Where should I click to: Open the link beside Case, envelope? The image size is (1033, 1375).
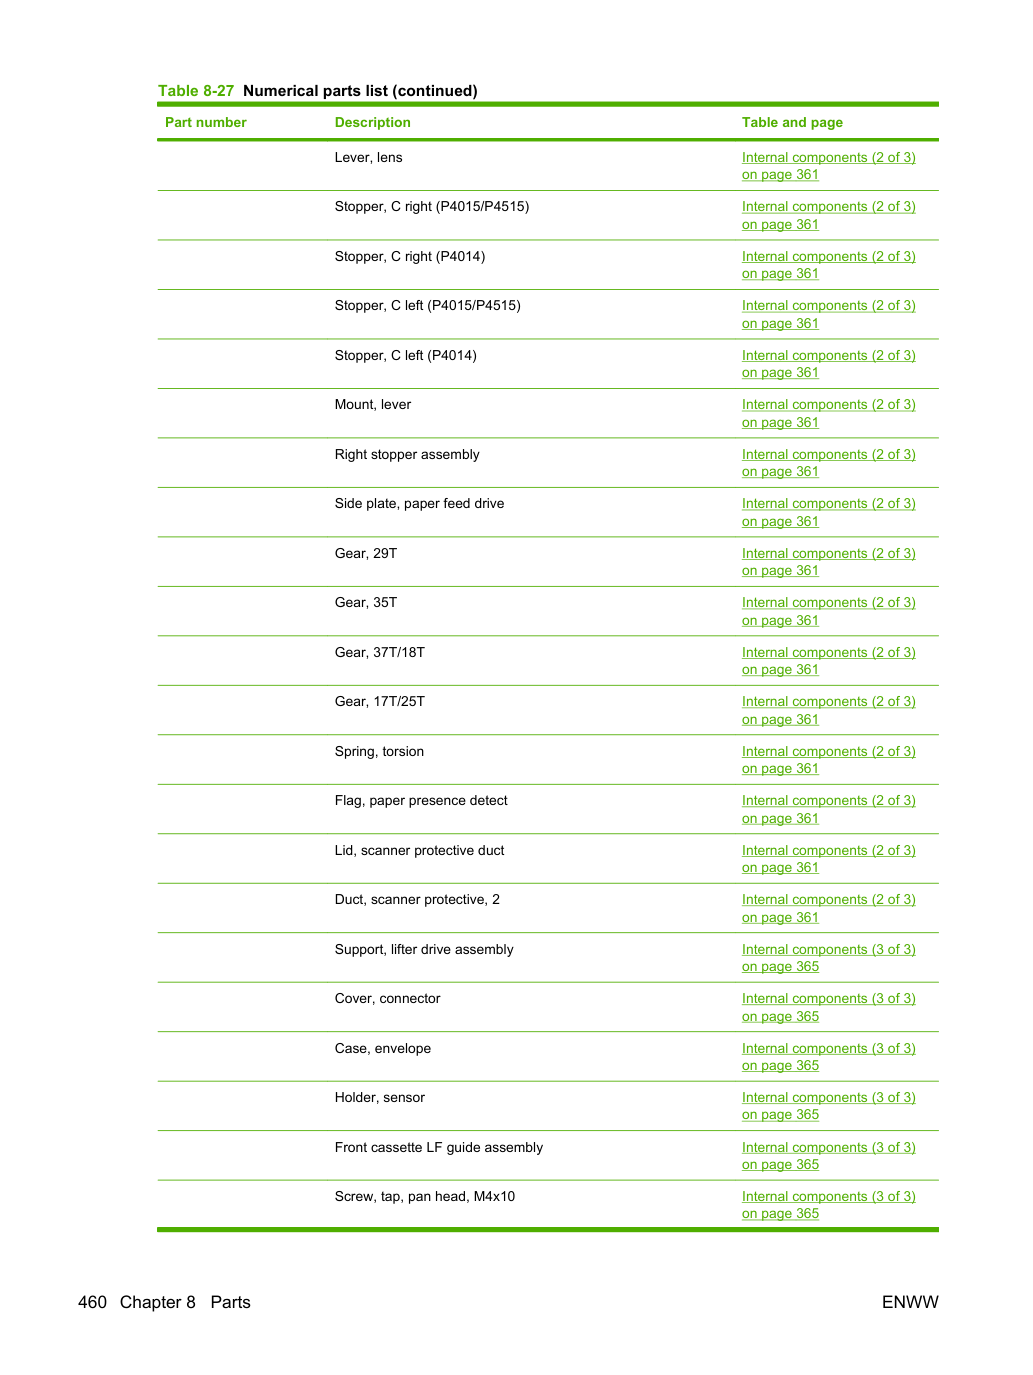point(828,1057)
